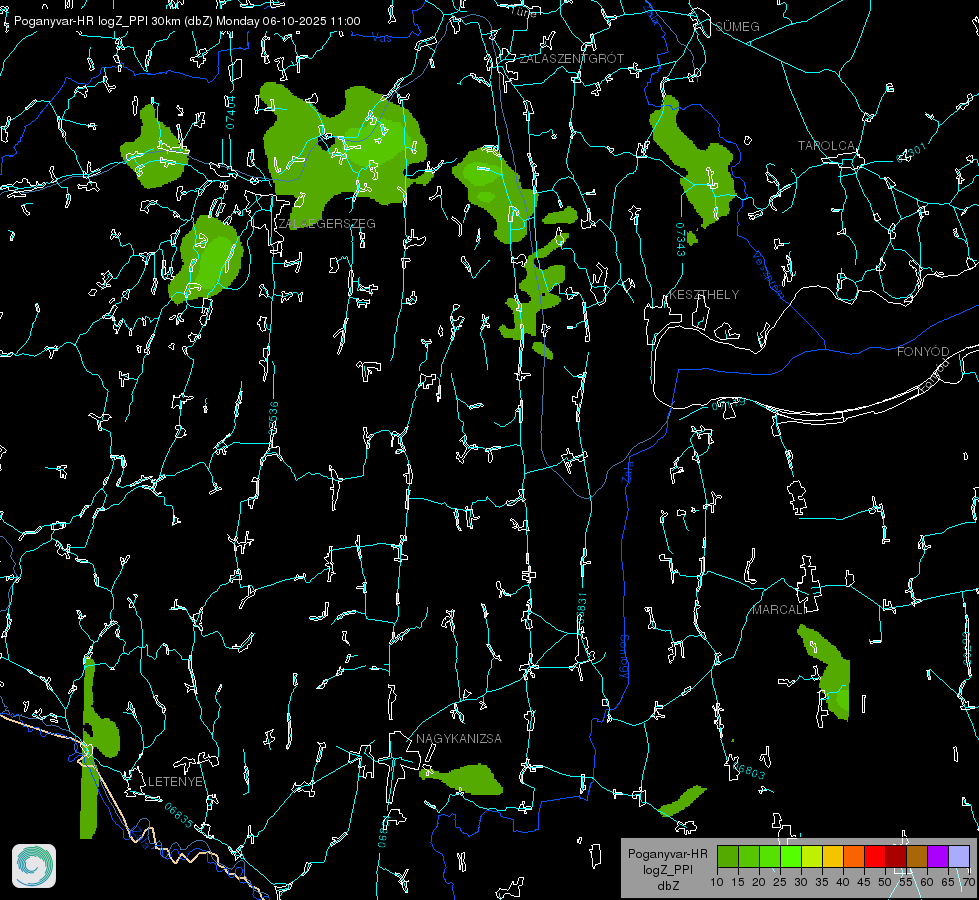Click the logZ_PPI legend label
The height and width of the screenshot is (900, 979).
click(667, 869)
